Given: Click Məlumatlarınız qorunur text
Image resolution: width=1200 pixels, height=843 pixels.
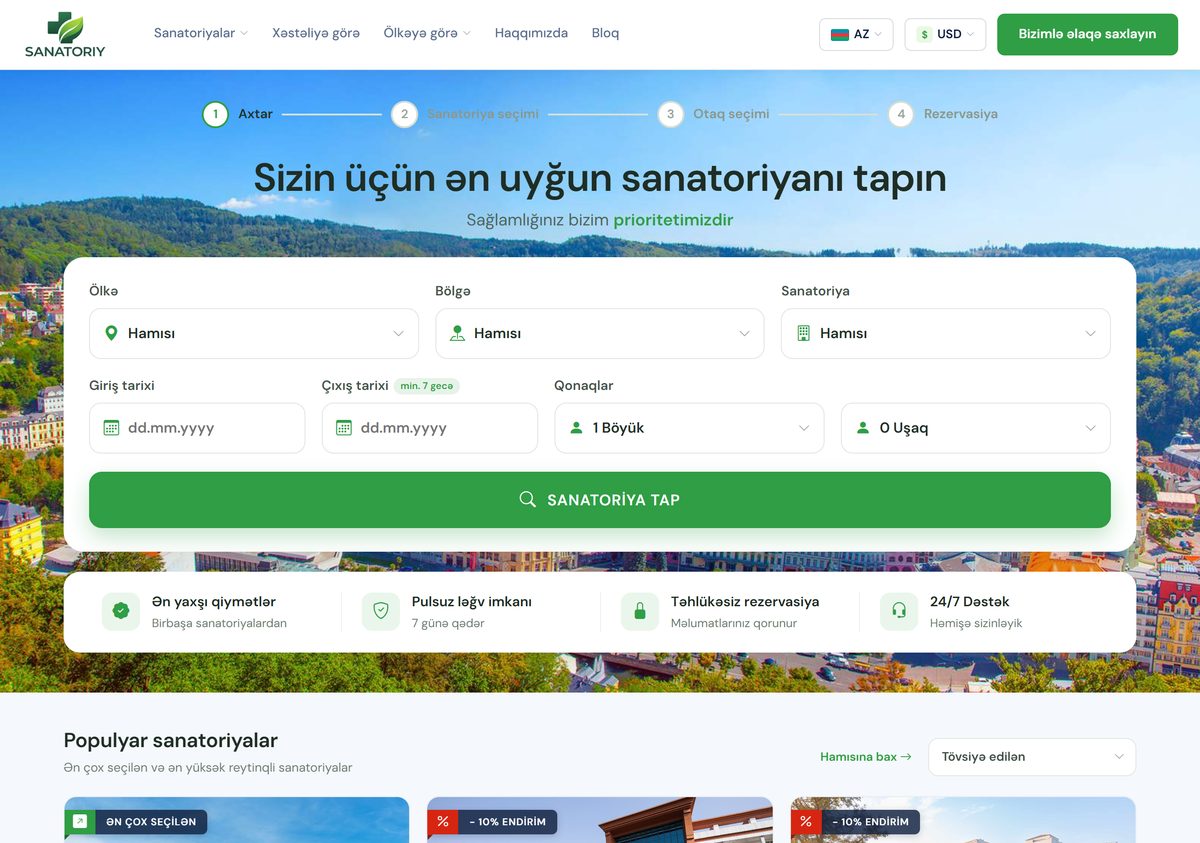Looking at the screenshot, I should pos(734,623).
